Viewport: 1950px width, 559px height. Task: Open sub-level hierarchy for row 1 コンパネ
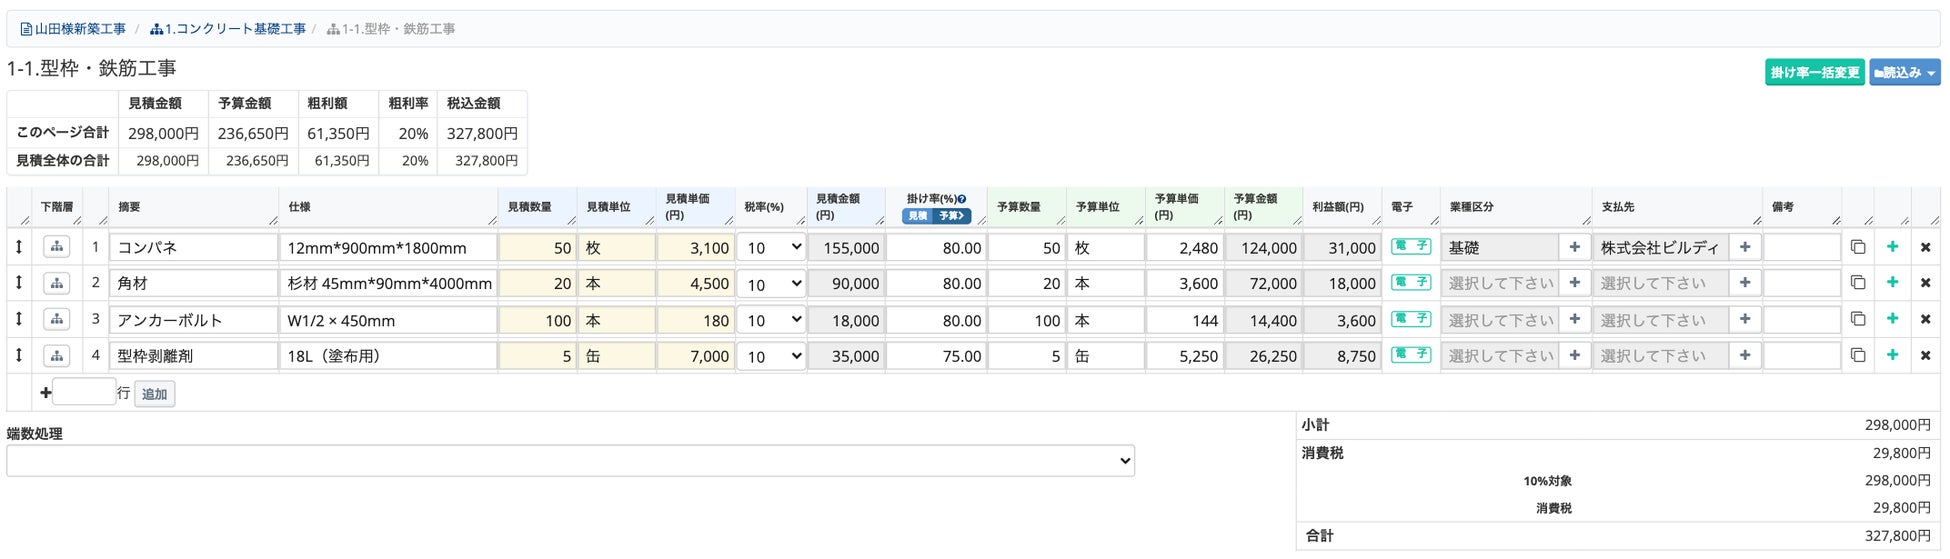(57, 247)
